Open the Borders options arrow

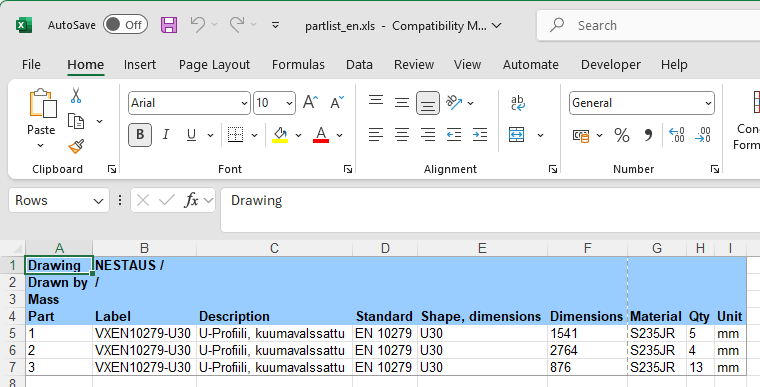tap(254, 135)
